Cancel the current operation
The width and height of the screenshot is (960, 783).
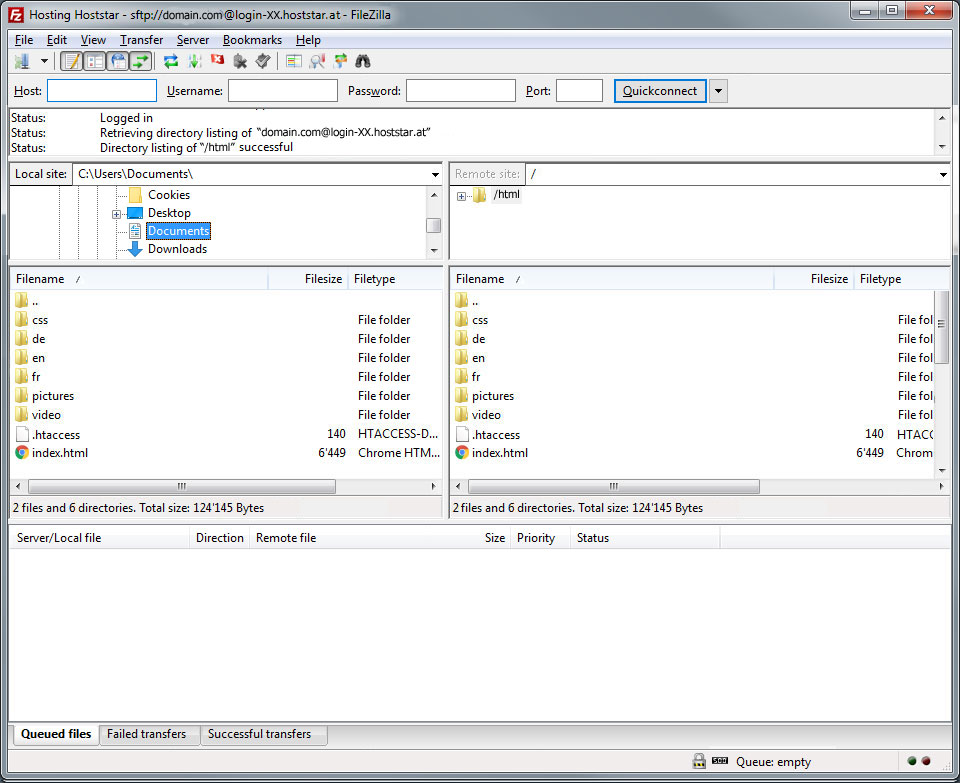pos(217,59)
